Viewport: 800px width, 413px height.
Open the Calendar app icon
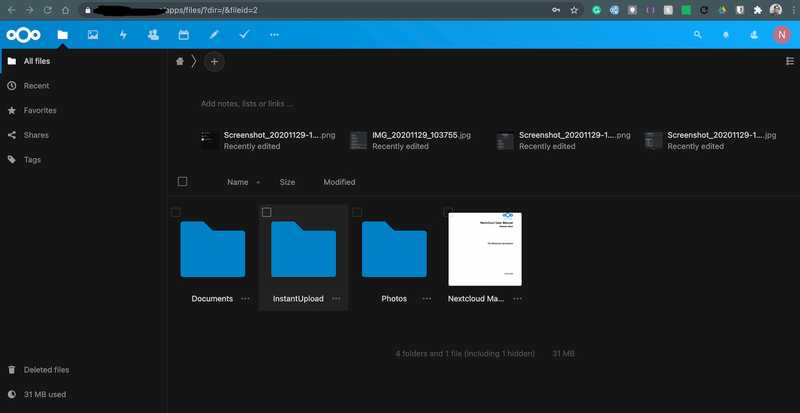[183, 34]
